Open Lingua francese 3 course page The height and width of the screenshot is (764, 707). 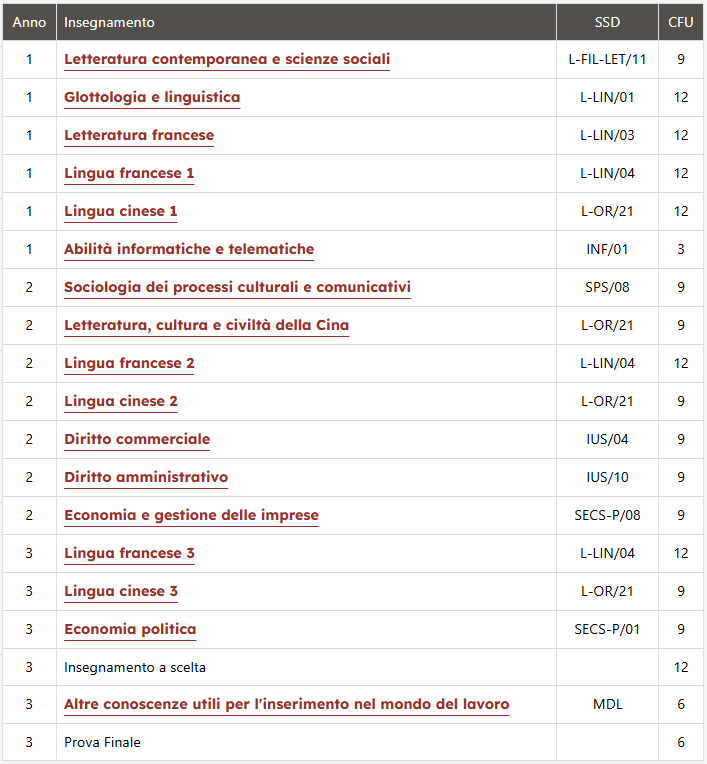pyautogui.click(x=129, y=553)
